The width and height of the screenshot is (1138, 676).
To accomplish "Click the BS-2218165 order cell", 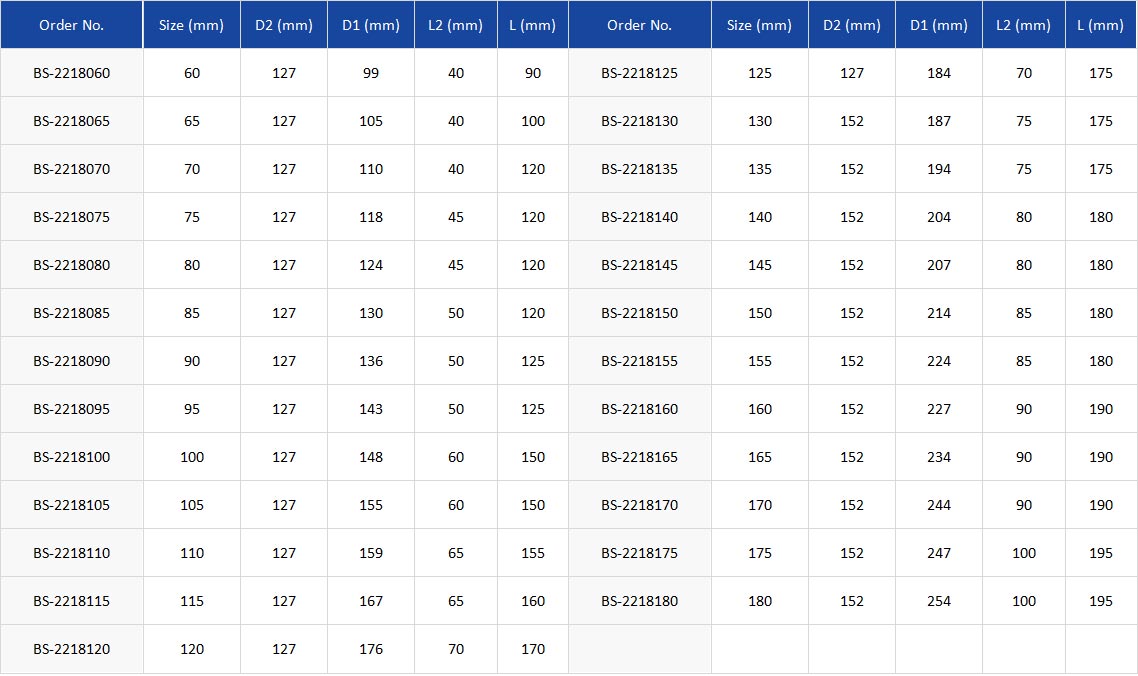I will pos(639,457).
